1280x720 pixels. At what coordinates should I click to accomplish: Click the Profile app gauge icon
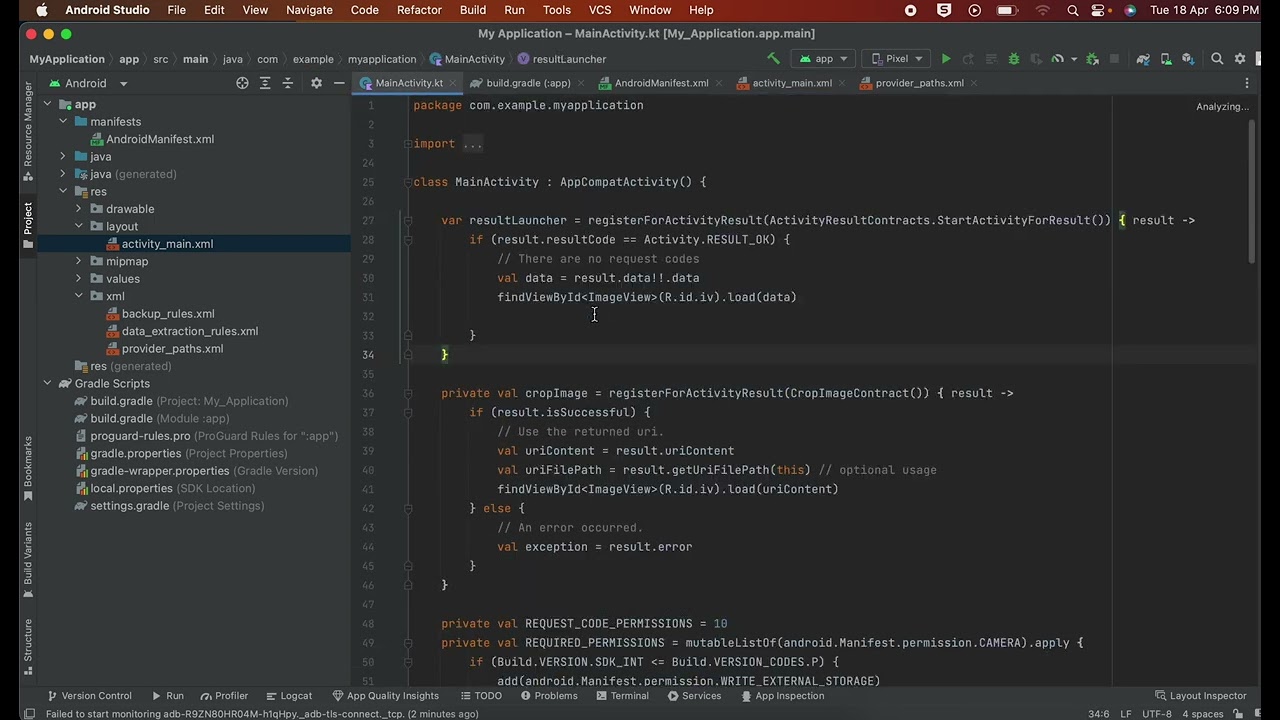click(1058, 59)
